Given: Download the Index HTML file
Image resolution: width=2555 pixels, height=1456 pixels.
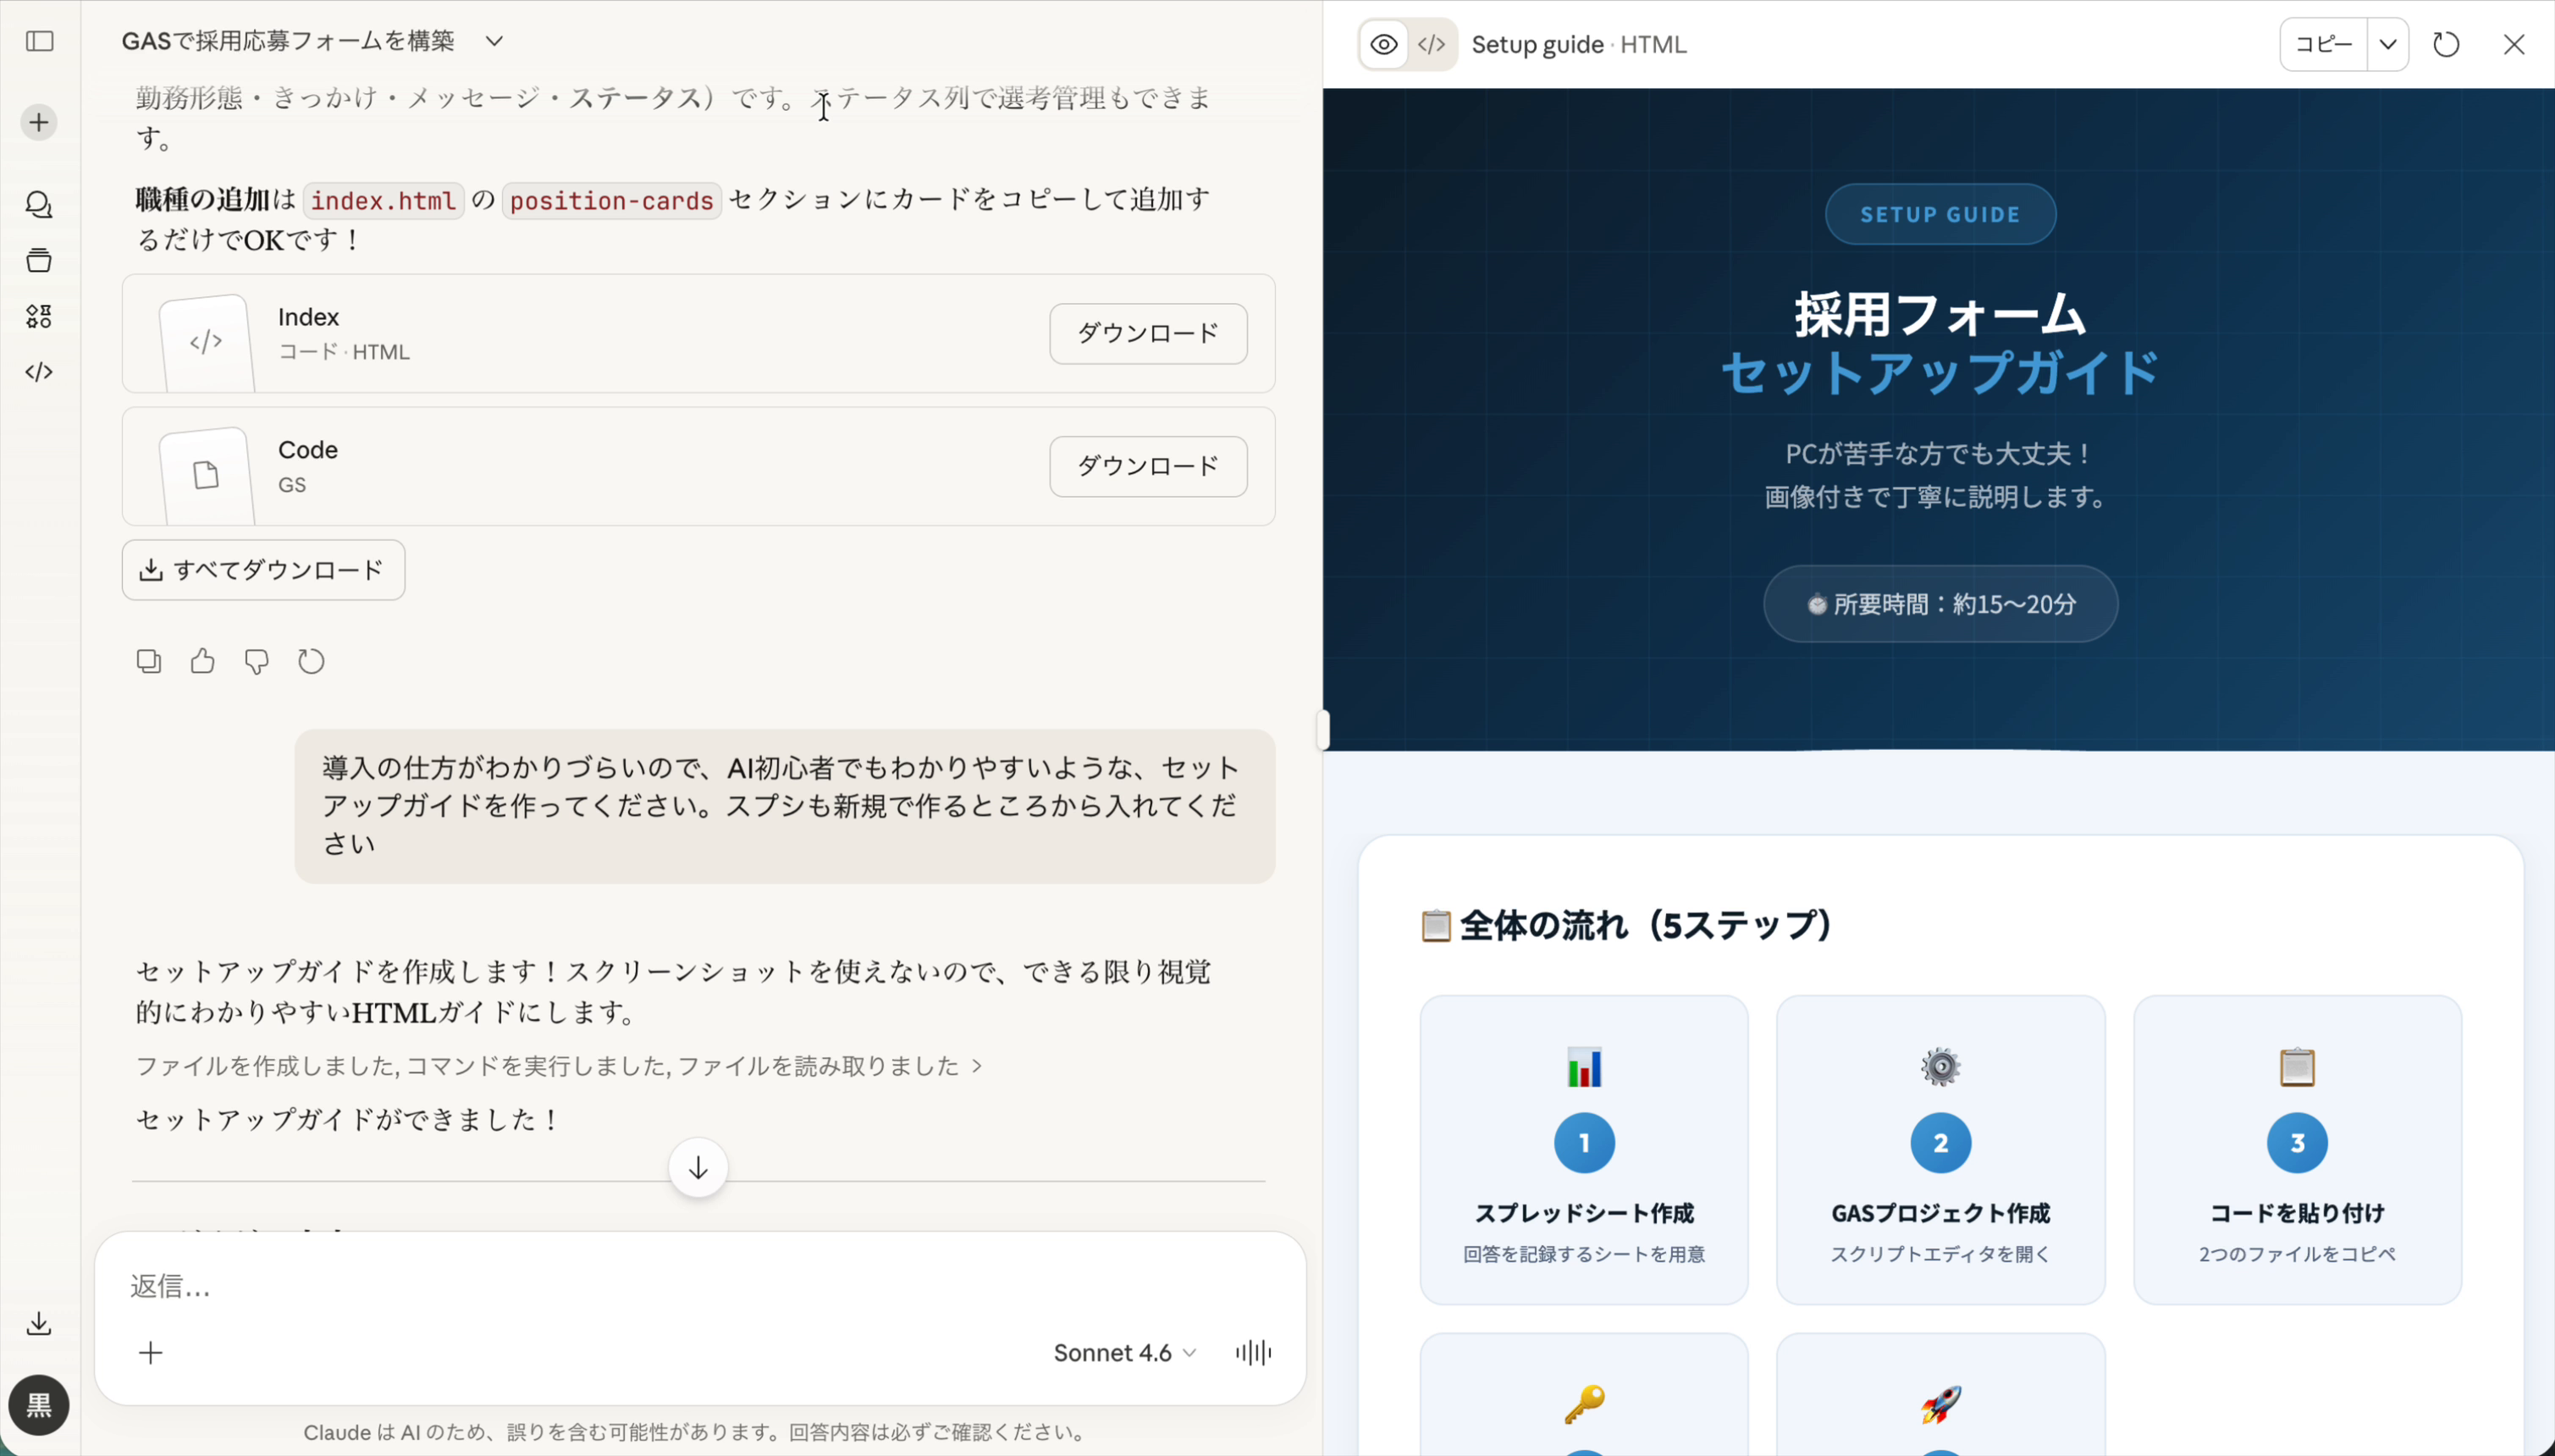Looking at the screenshot, I should coord(1147,333).
